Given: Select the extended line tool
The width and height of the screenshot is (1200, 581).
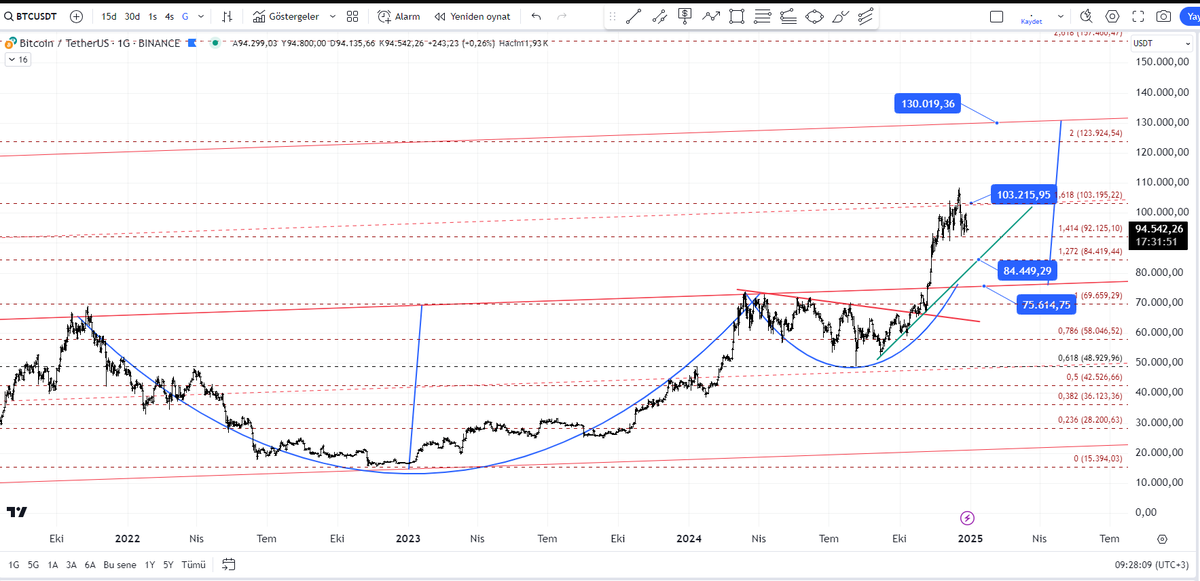Looking at the screenshot, I should coord(659,16).
